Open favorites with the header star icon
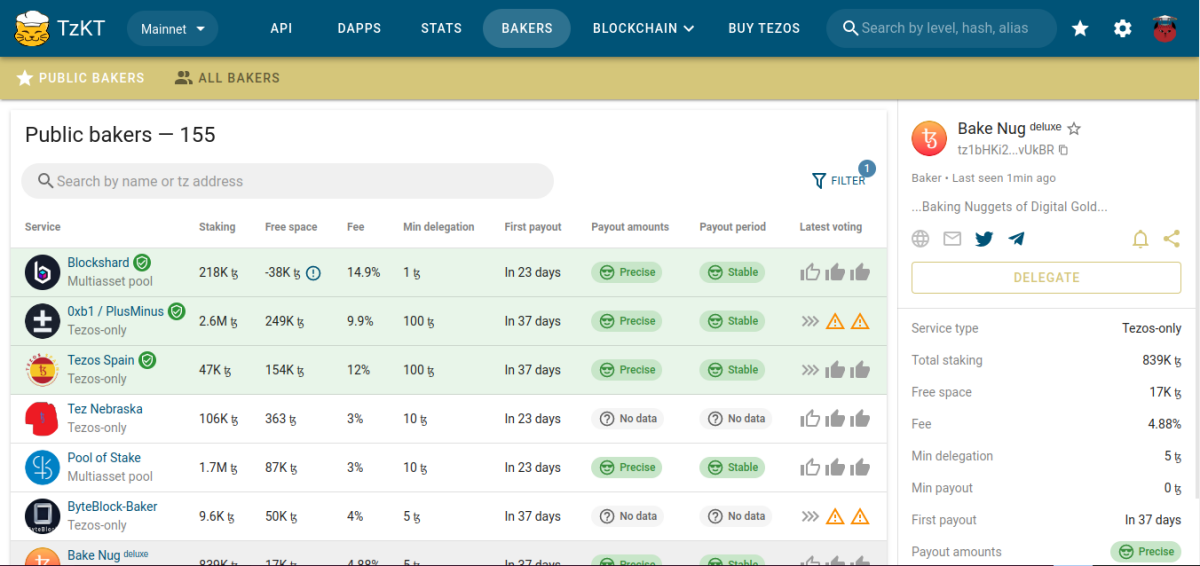 coord(1080,28)
